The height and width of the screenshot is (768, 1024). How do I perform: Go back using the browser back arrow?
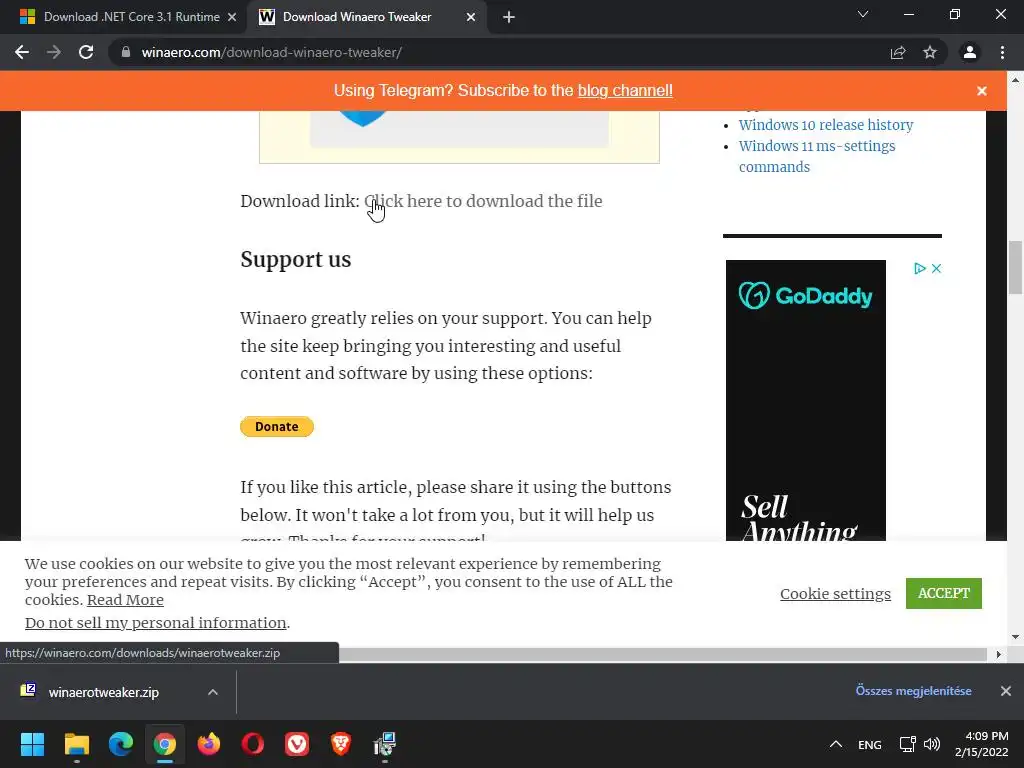(x=22, y=52)
